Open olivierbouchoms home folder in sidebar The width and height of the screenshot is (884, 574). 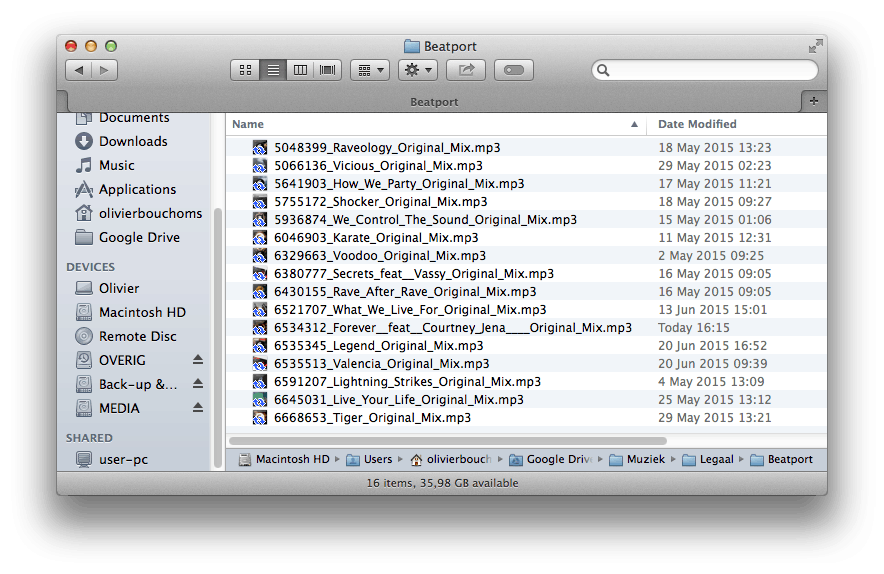pyautogui.click(x=138, y=213)
